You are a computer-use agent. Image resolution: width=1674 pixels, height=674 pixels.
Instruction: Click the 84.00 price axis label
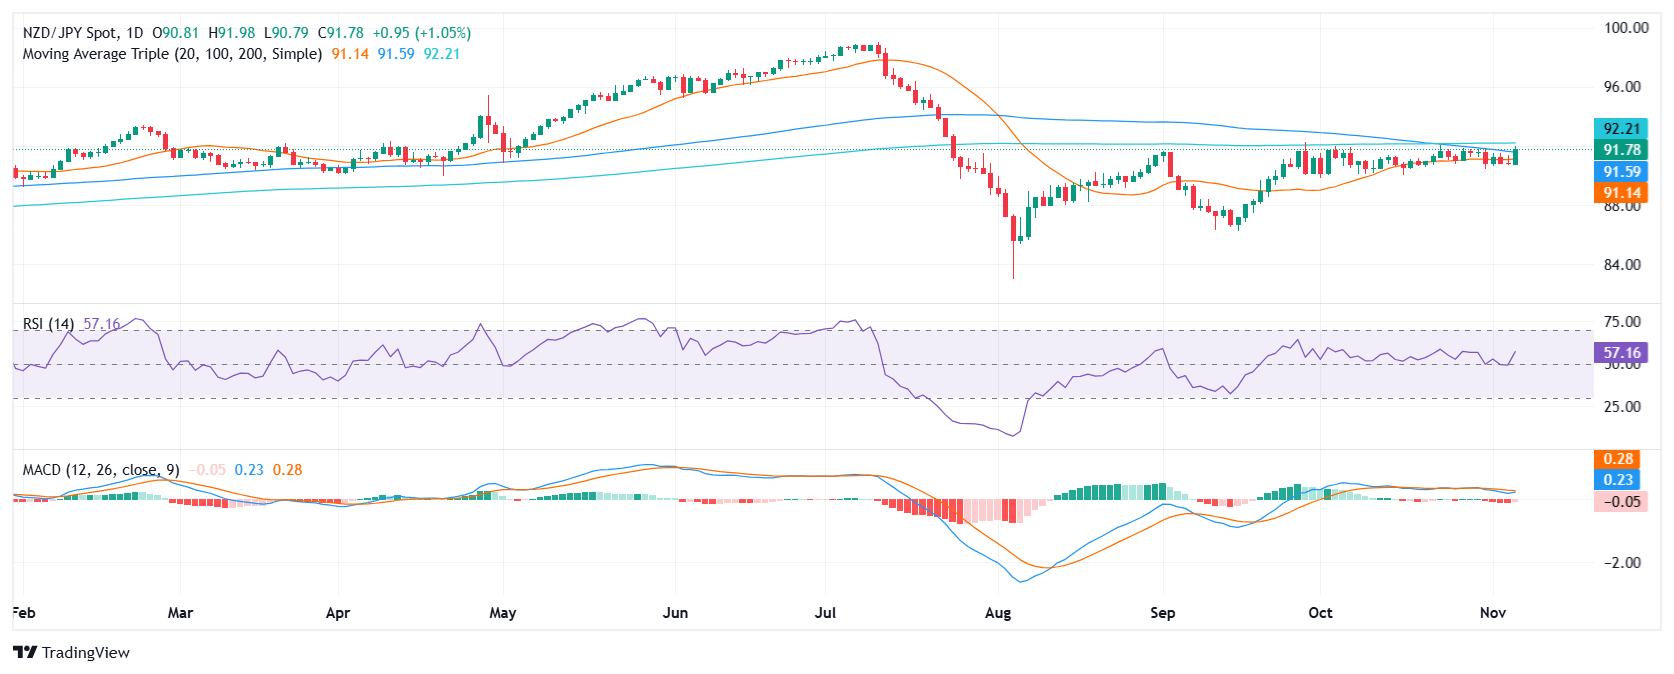(1622, 265)
